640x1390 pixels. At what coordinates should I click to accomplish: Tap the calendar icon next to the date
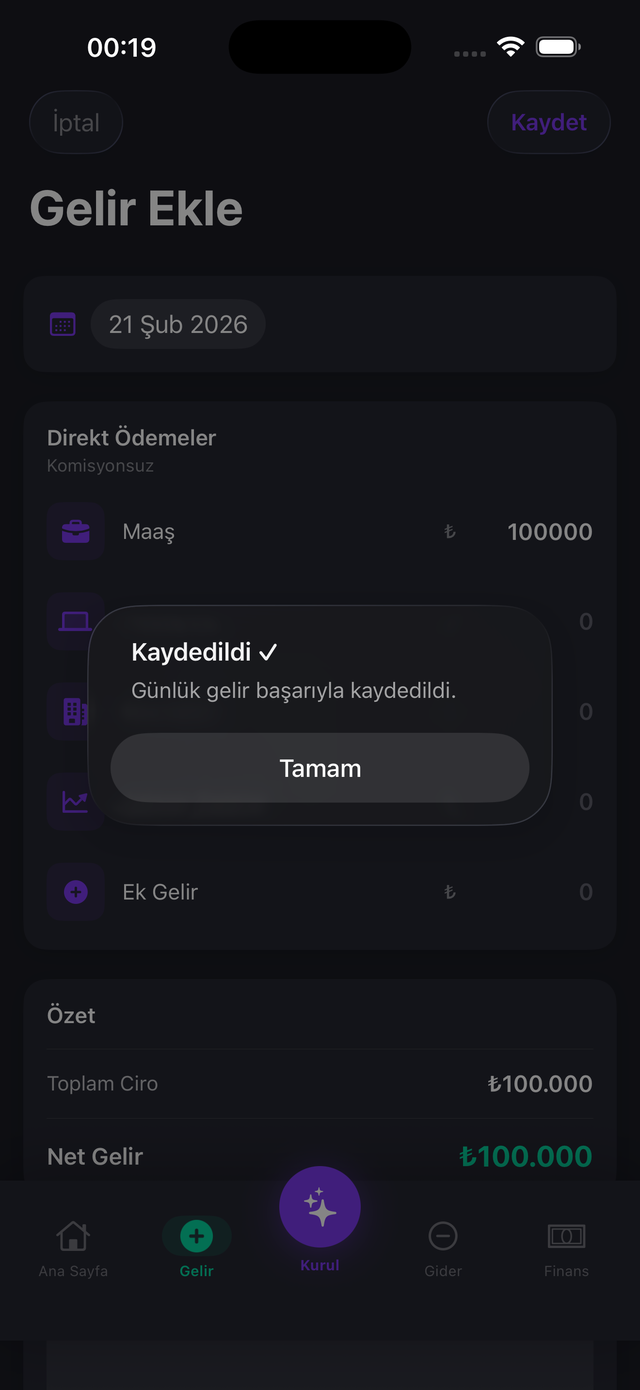[62, 323]
